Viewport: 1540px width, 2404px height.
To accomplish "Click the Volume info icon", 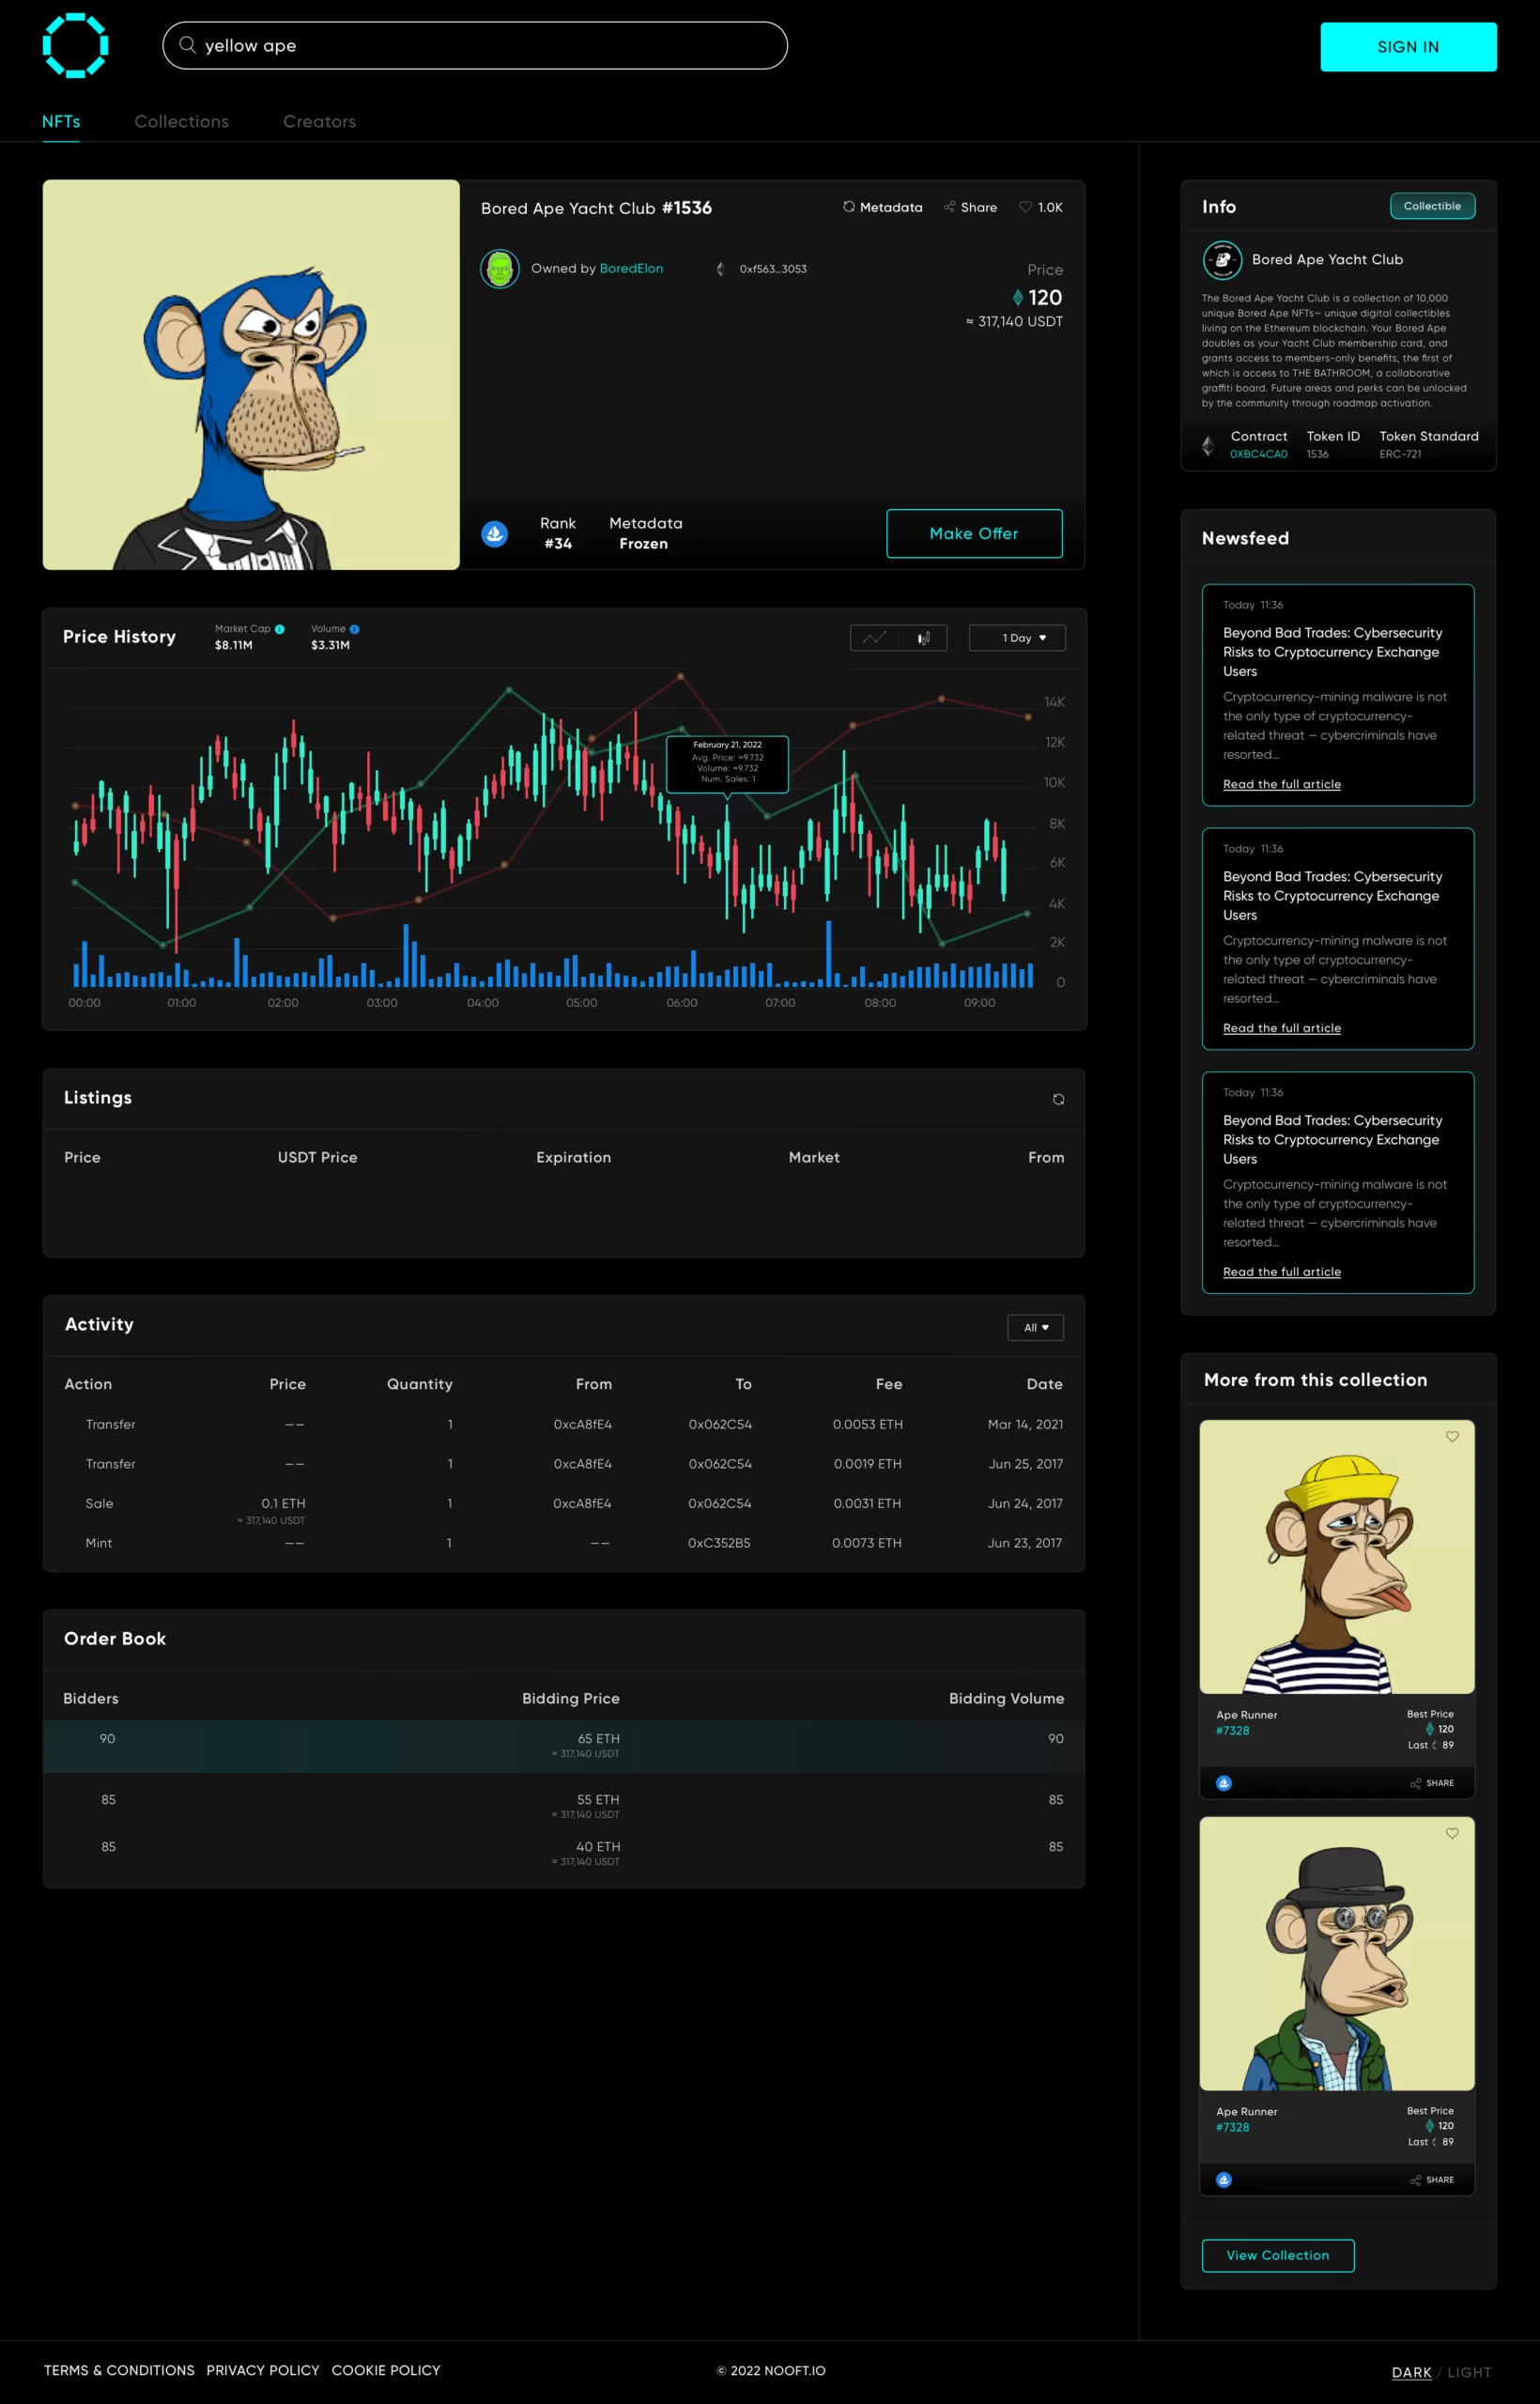I will [354, 629].
